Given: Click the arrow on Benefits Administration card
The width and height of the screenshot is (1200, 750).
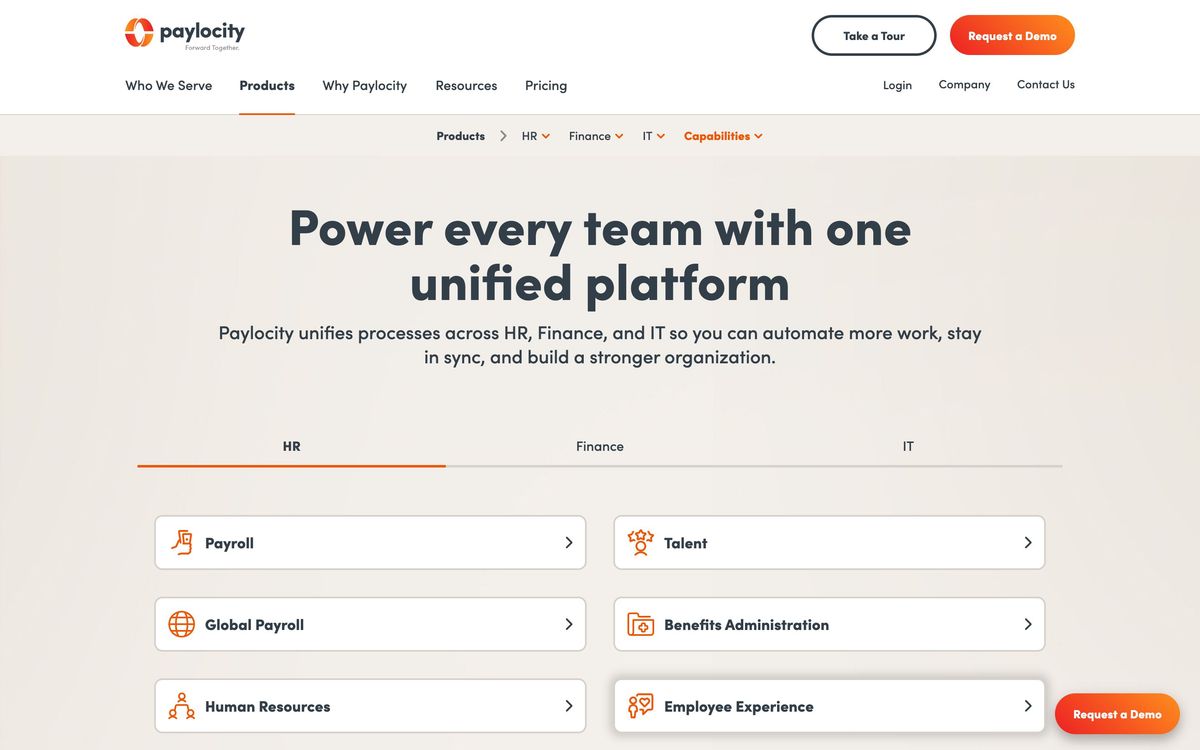Looking at the screenshot, I should coord(1028,624).
